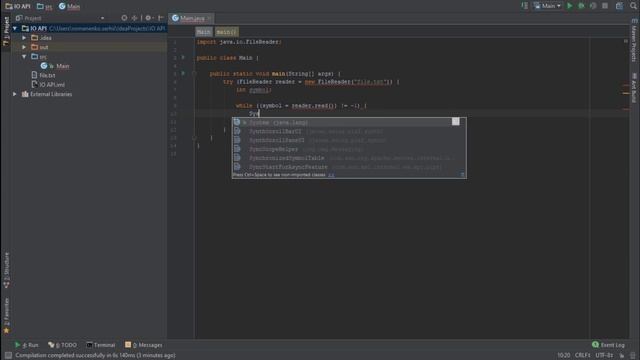
Task: Open Search Everywhere magnifier icon
Action: pyautogui.click(x=633, y=6)
